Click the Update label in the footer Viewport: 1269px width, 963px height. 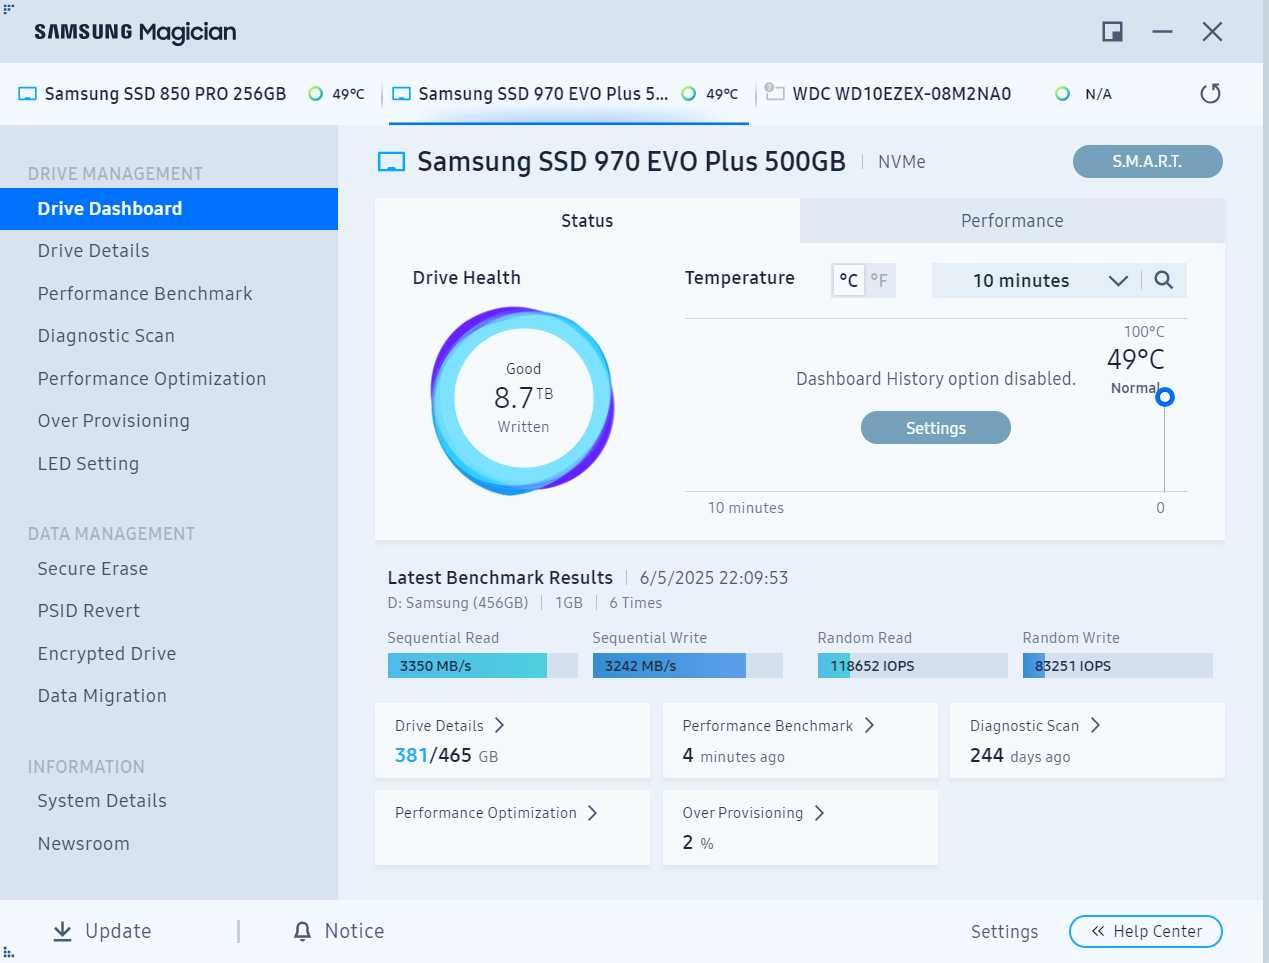pyautogui.click(x=118, y=931)
